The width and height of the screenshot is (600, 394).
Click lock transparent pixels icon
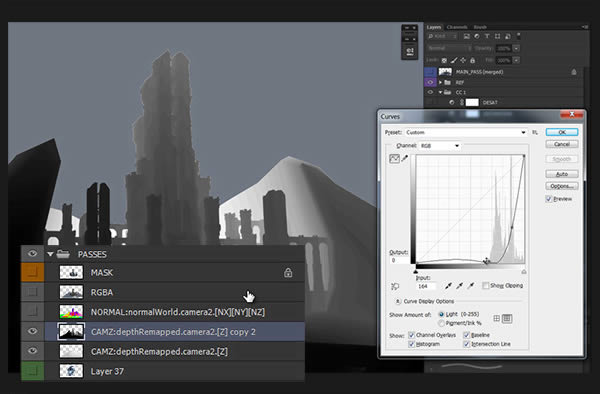[x=444, y=60]
